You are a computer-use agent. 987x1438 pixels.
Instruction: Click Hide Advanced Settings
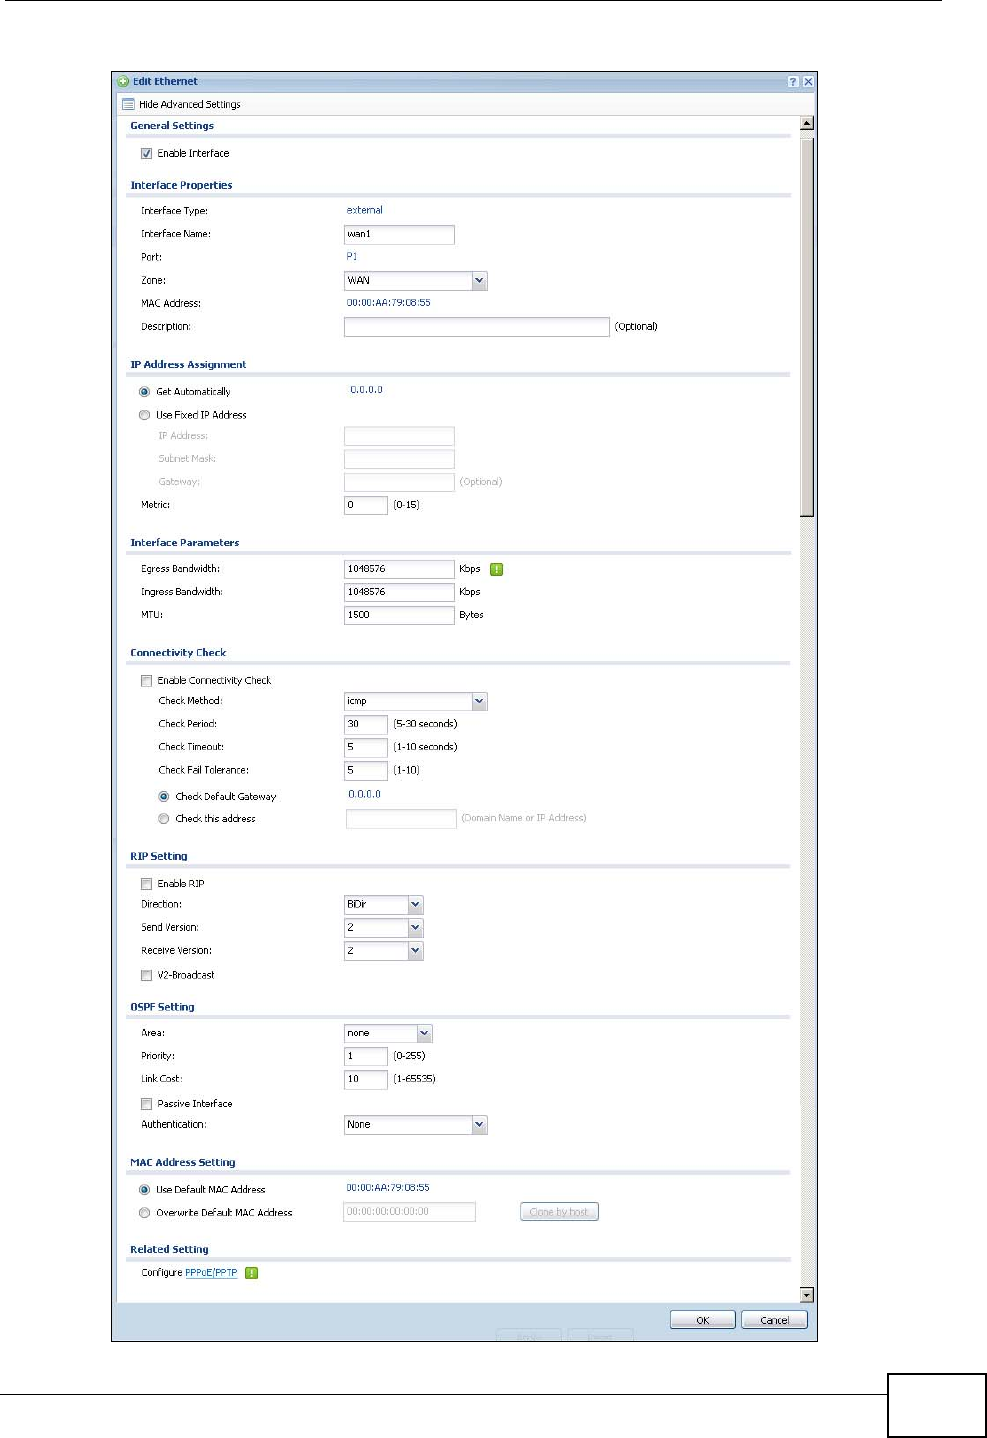pos(190,104)
